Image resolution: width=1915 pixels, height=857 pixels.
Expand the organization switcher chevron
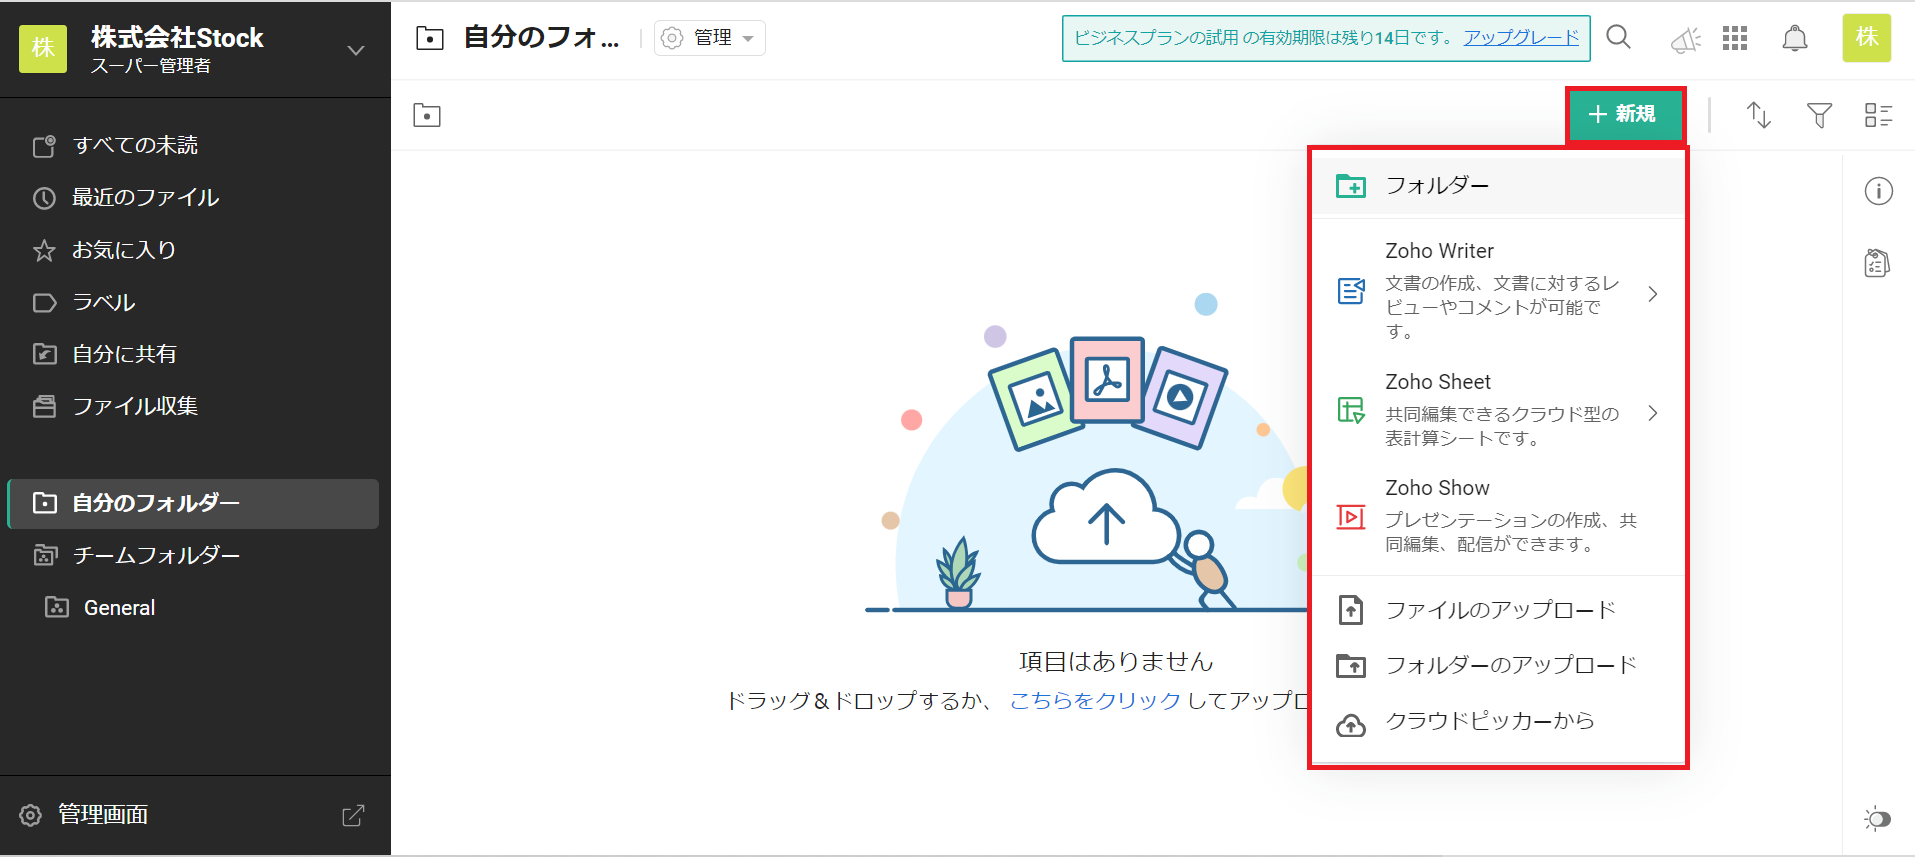click(x=356, y=50)
